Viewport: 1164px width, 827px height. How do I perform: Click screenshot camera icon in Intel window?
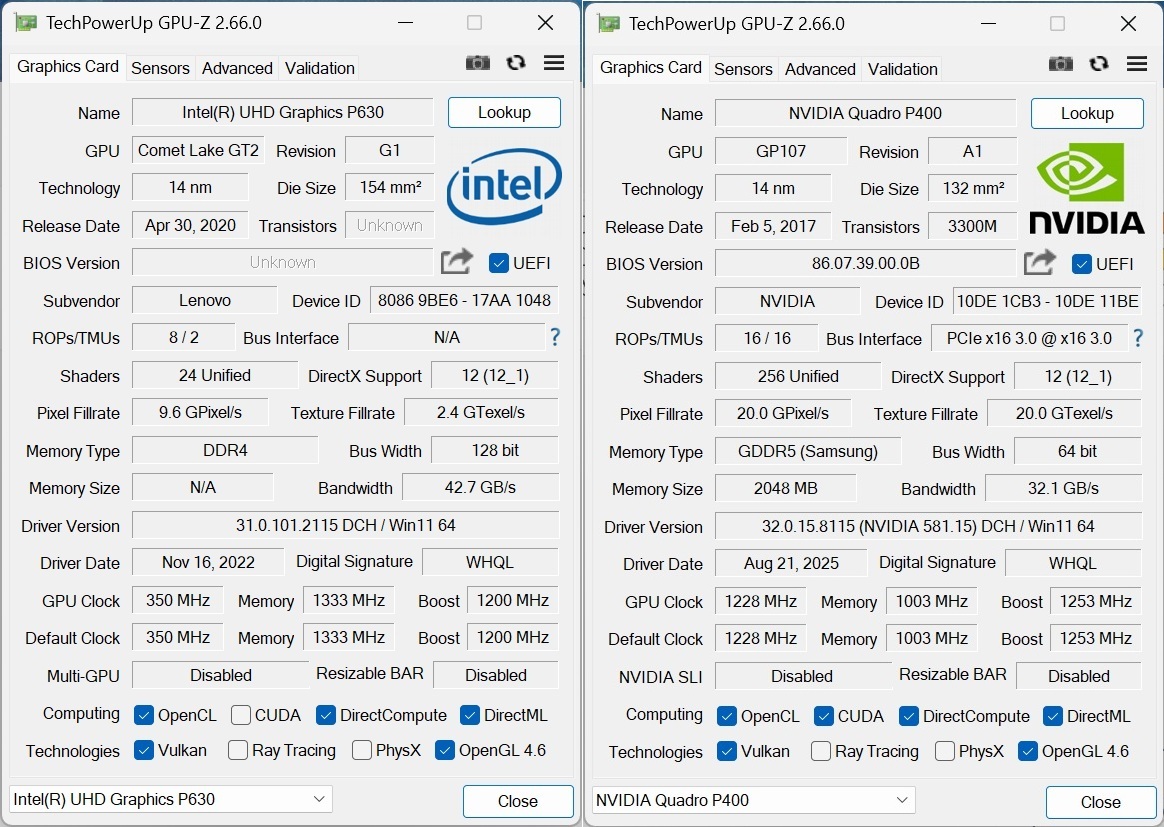pyautogui.click(x=477, y=63)
